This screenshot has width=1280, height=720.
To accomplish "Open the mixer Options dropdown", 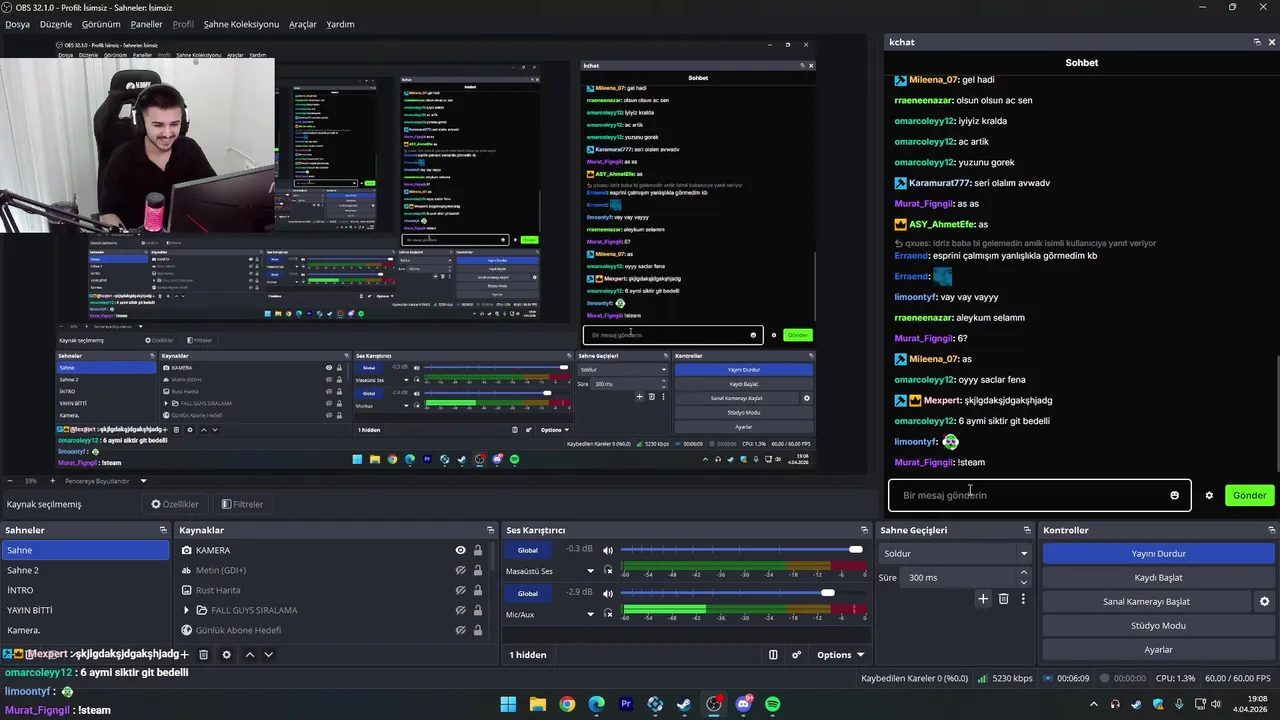I will click(840, 655).
